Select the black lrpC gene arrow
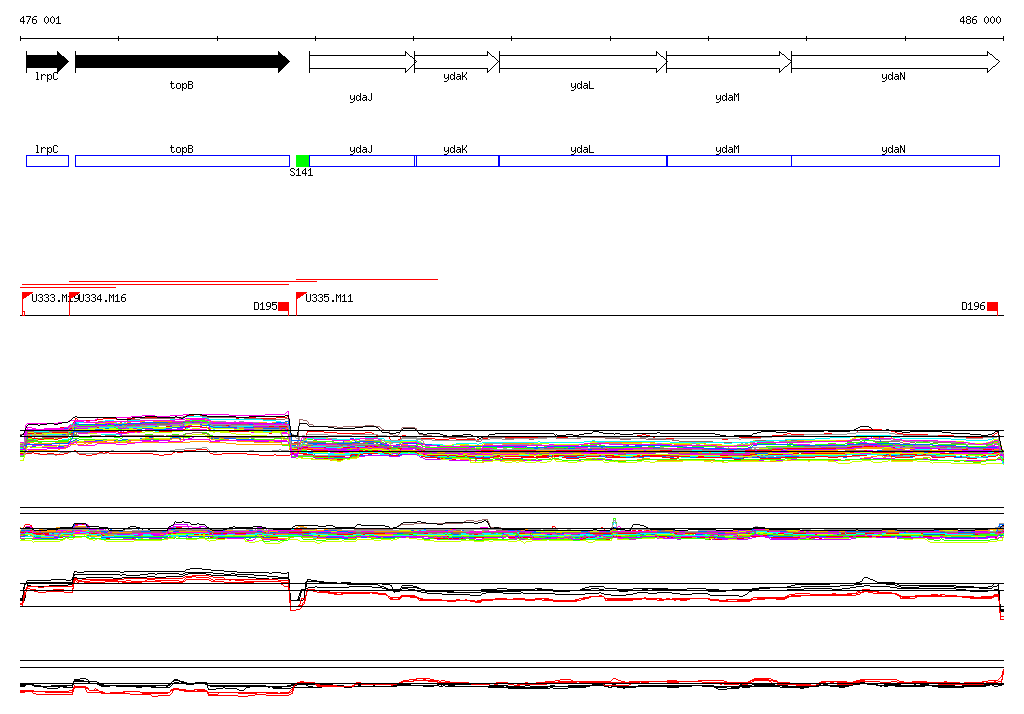 [x=47, y=62]
